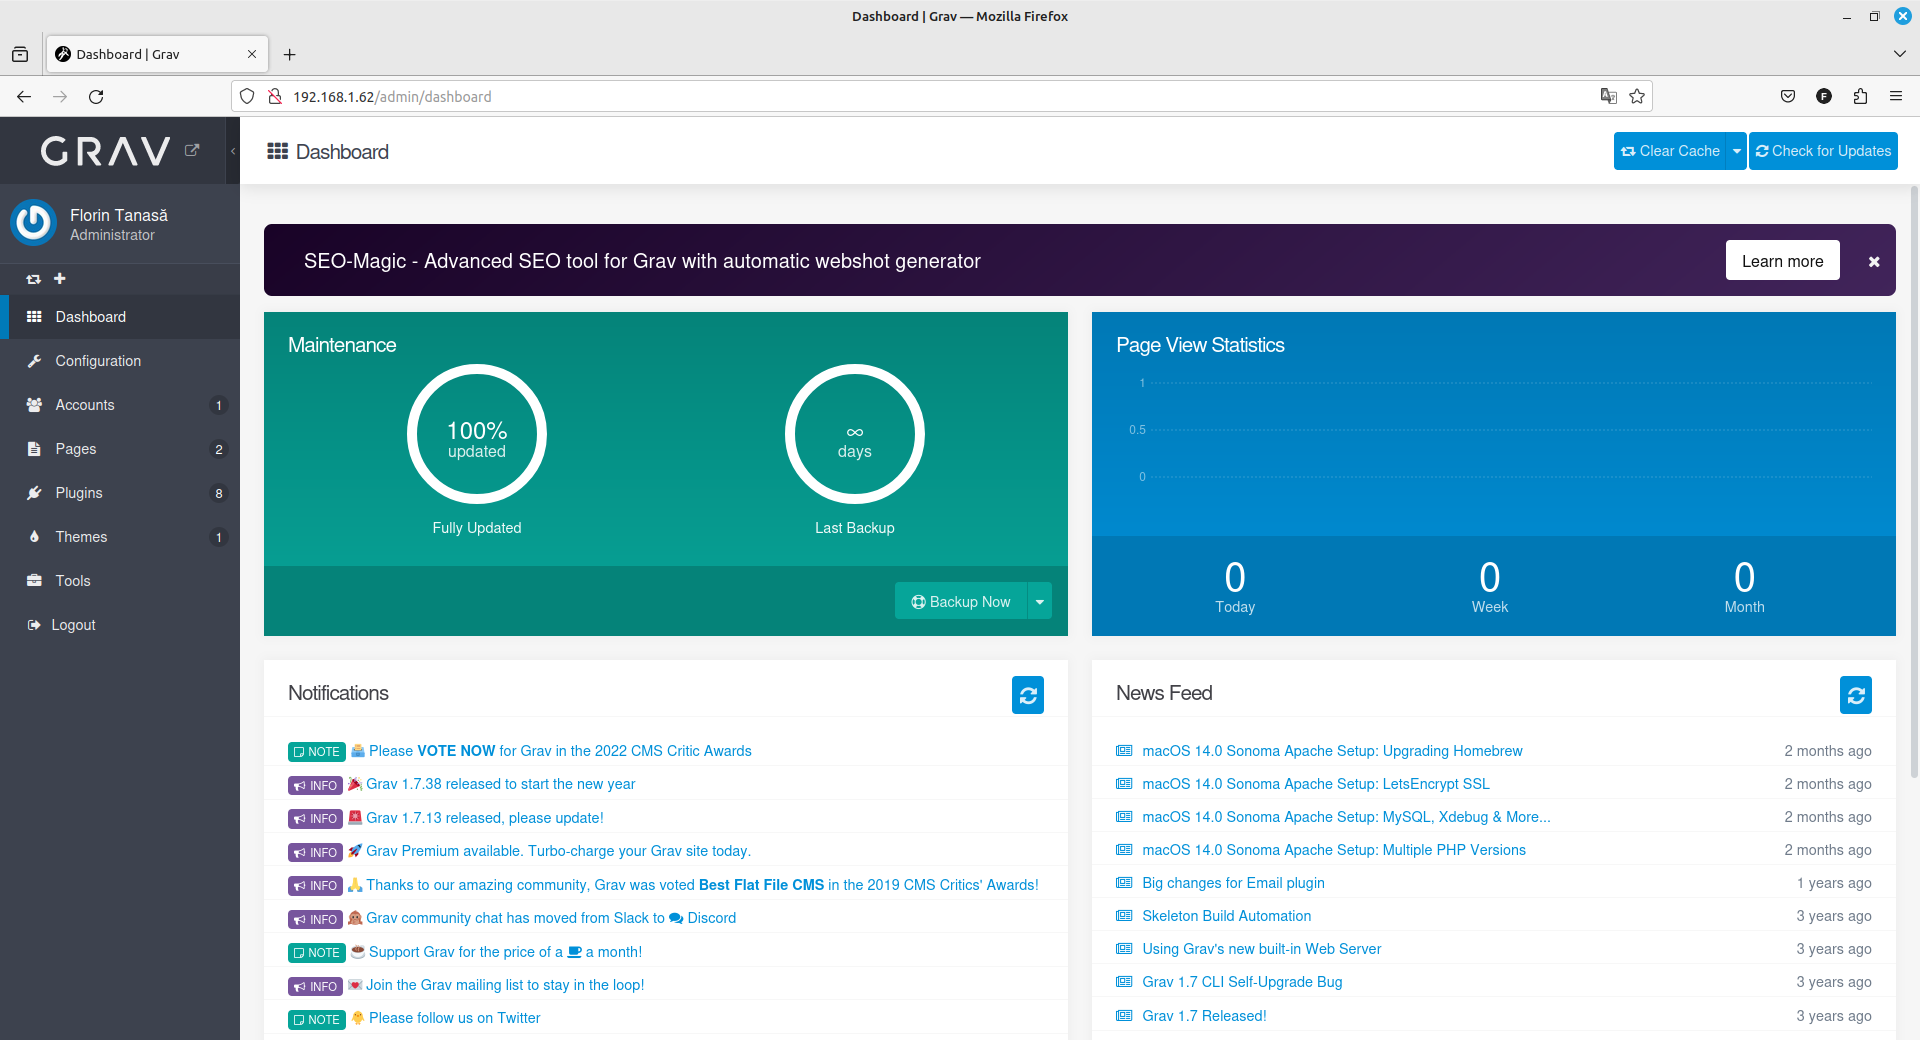Open Themes in sidebar
Image resolution: width=1920 pixels, height=1040 pixels.
(120, 537)
